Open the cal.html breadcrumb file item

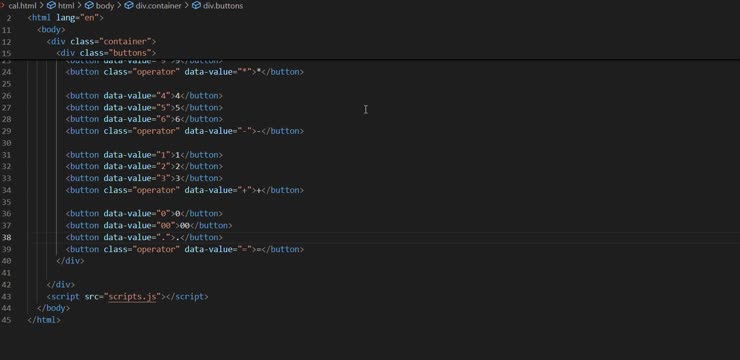click(22, 6)
